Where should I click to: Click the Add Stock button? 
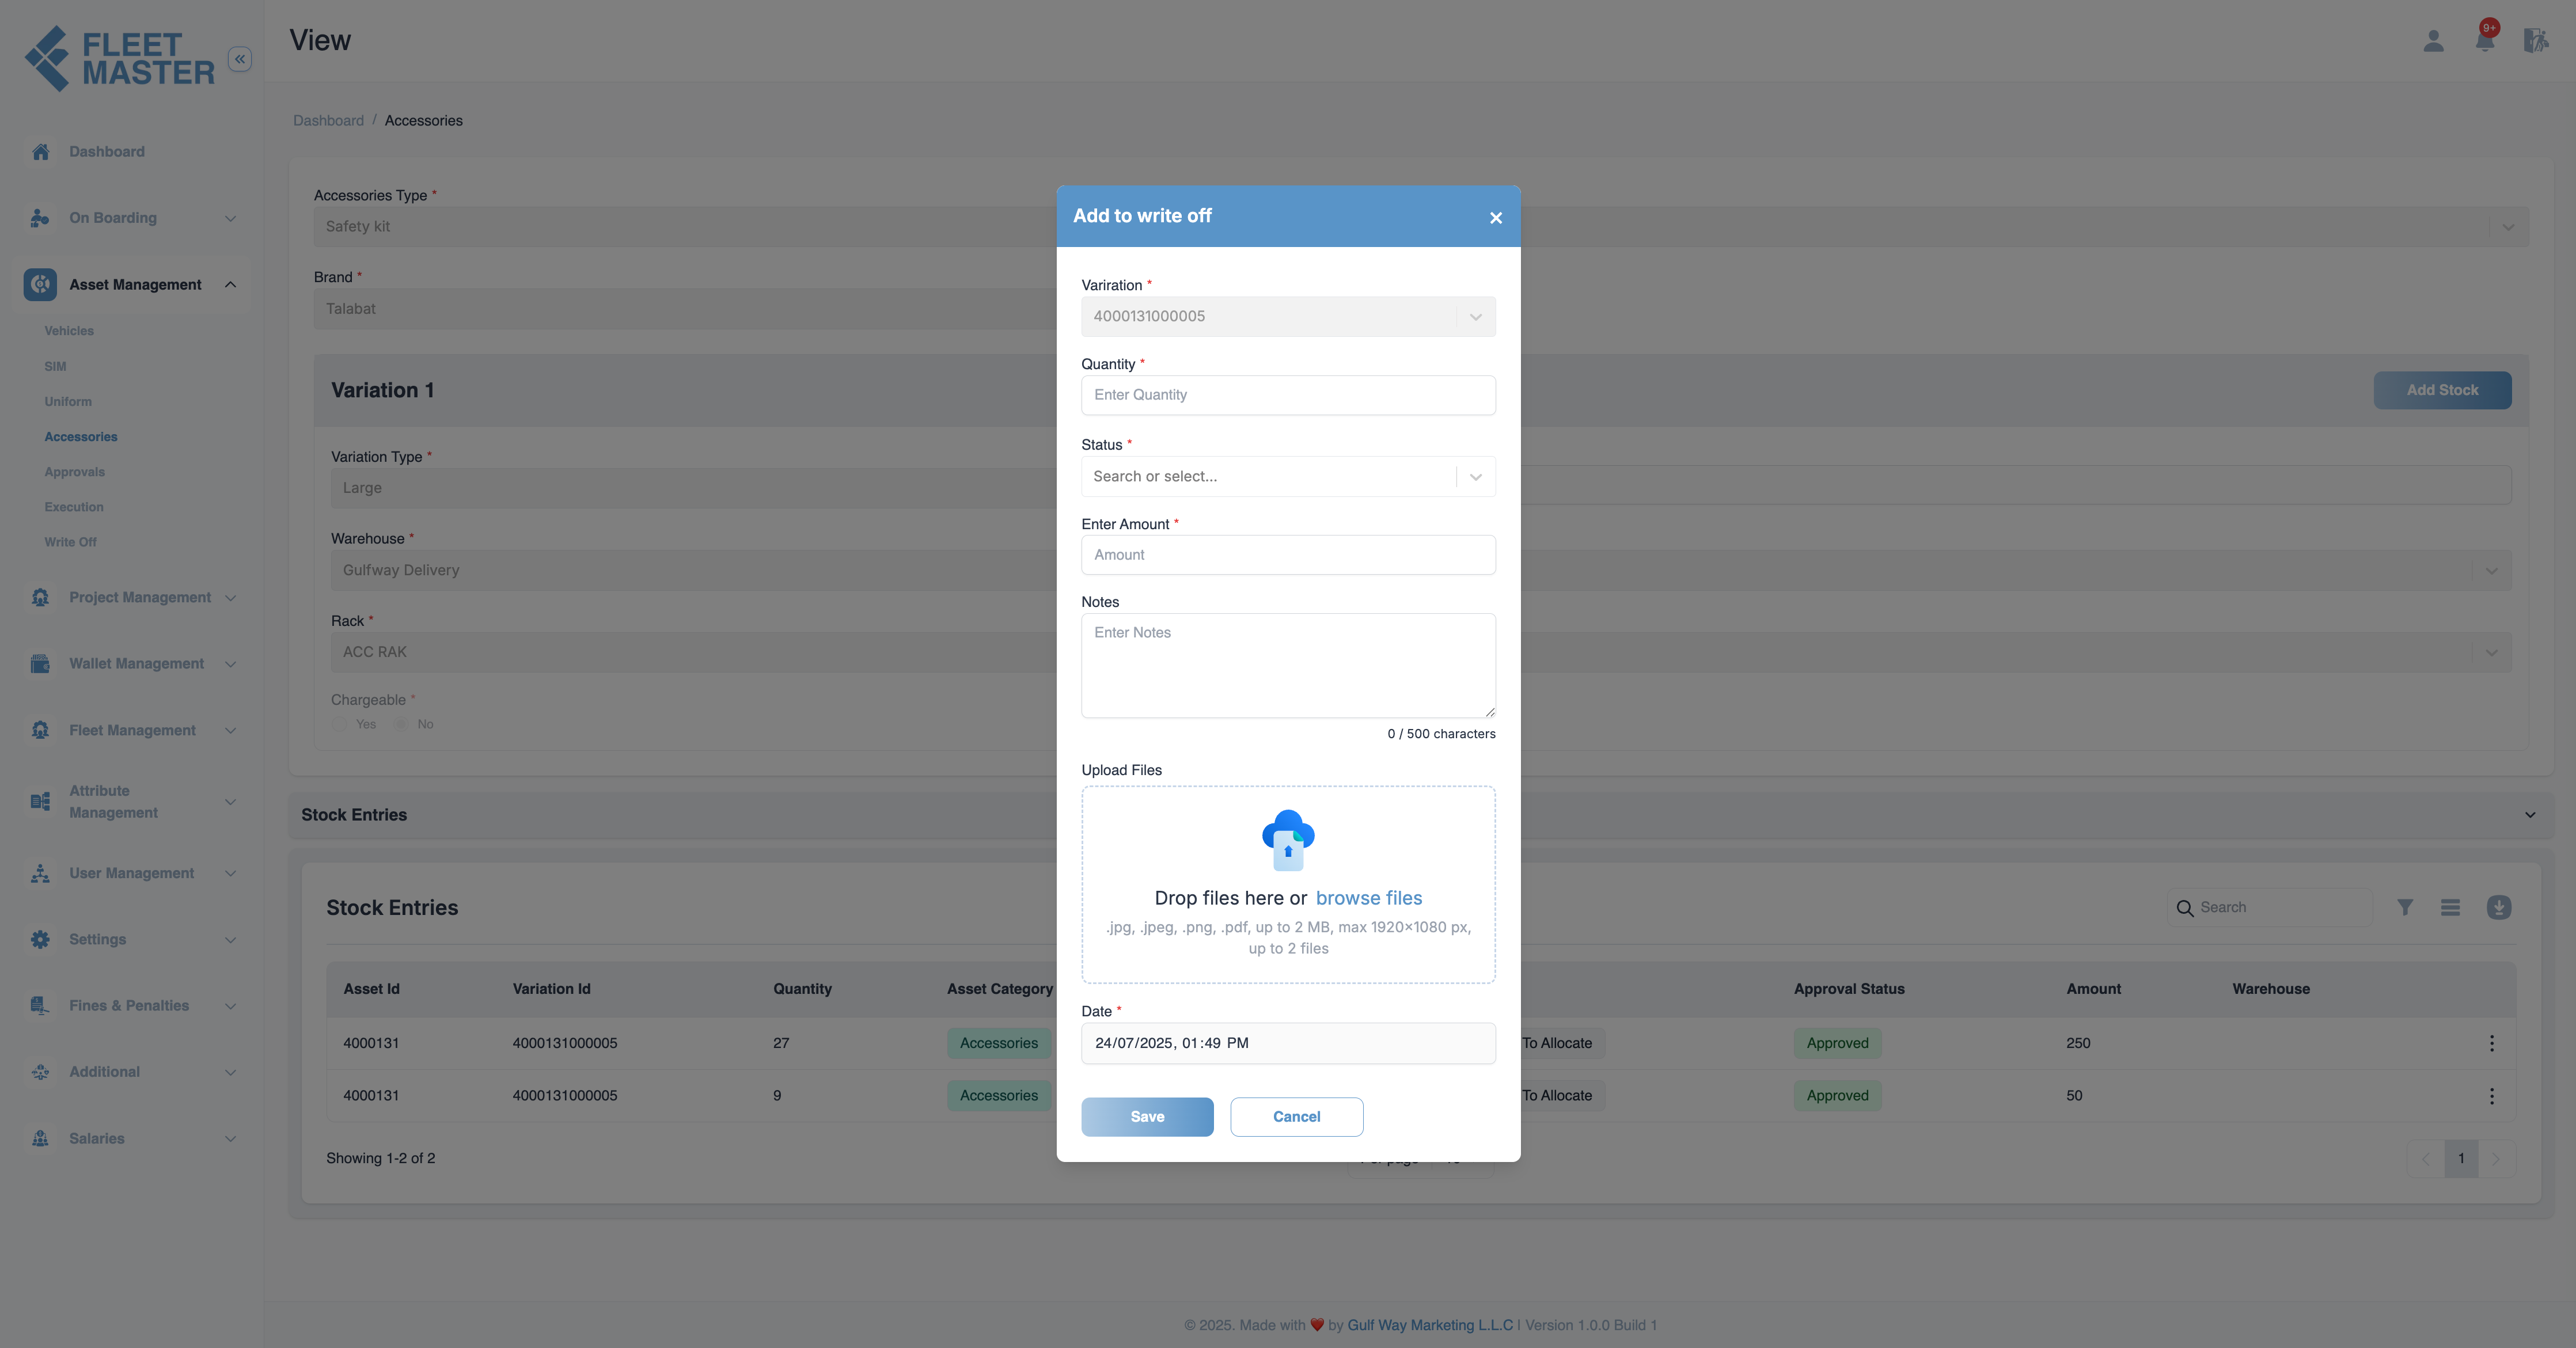pos(2442,390)
